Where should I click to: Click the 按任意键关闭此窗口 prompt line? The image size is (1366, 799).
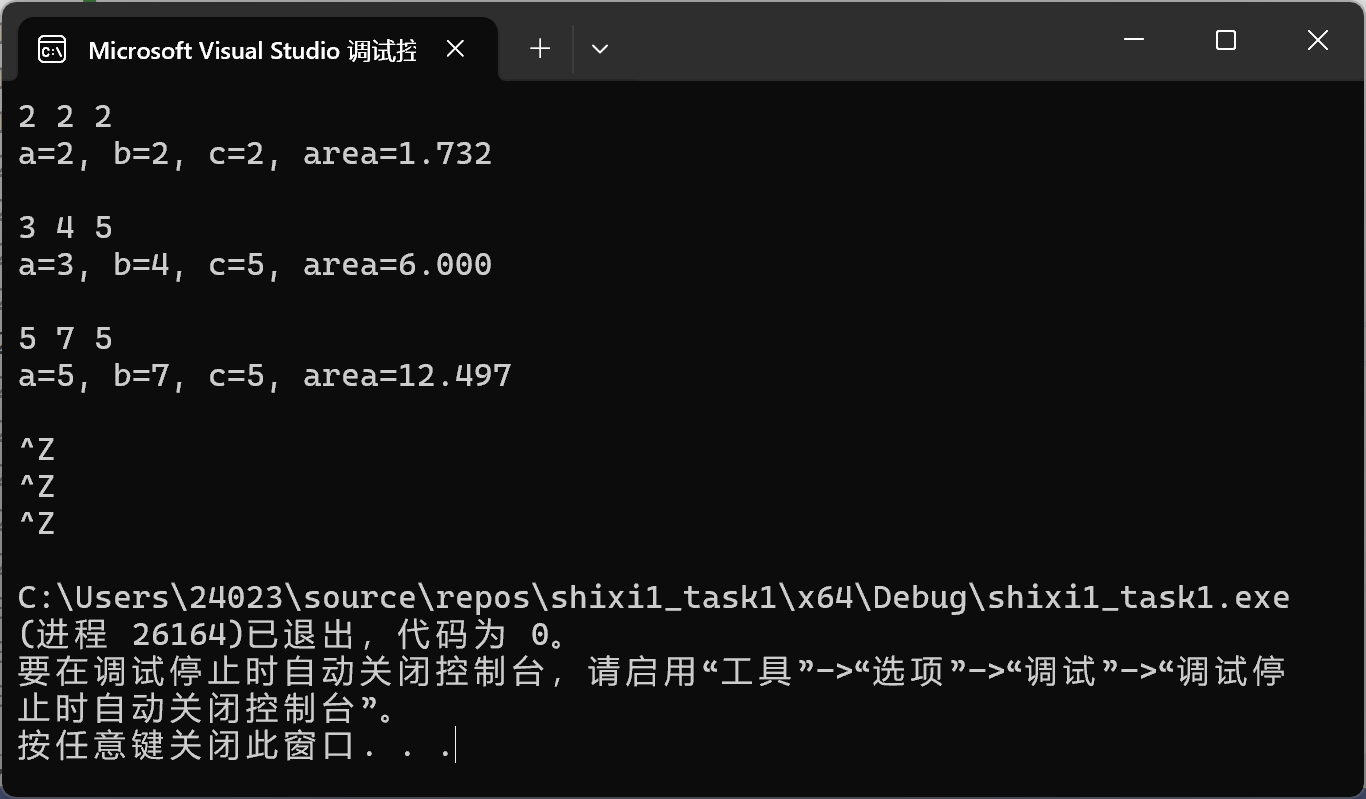point(236,746)
